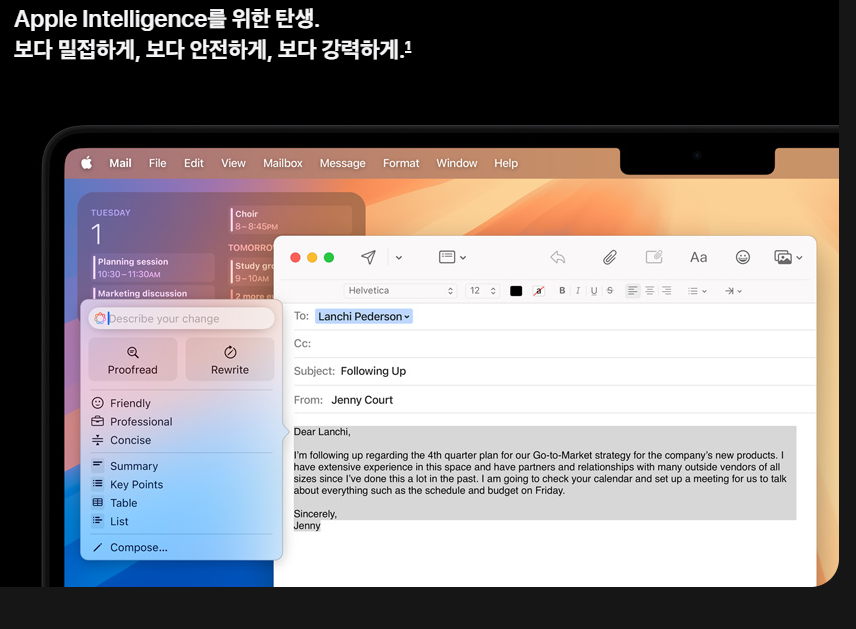Toggle underline formatting

pyautogui.click(x=594, y=290)
